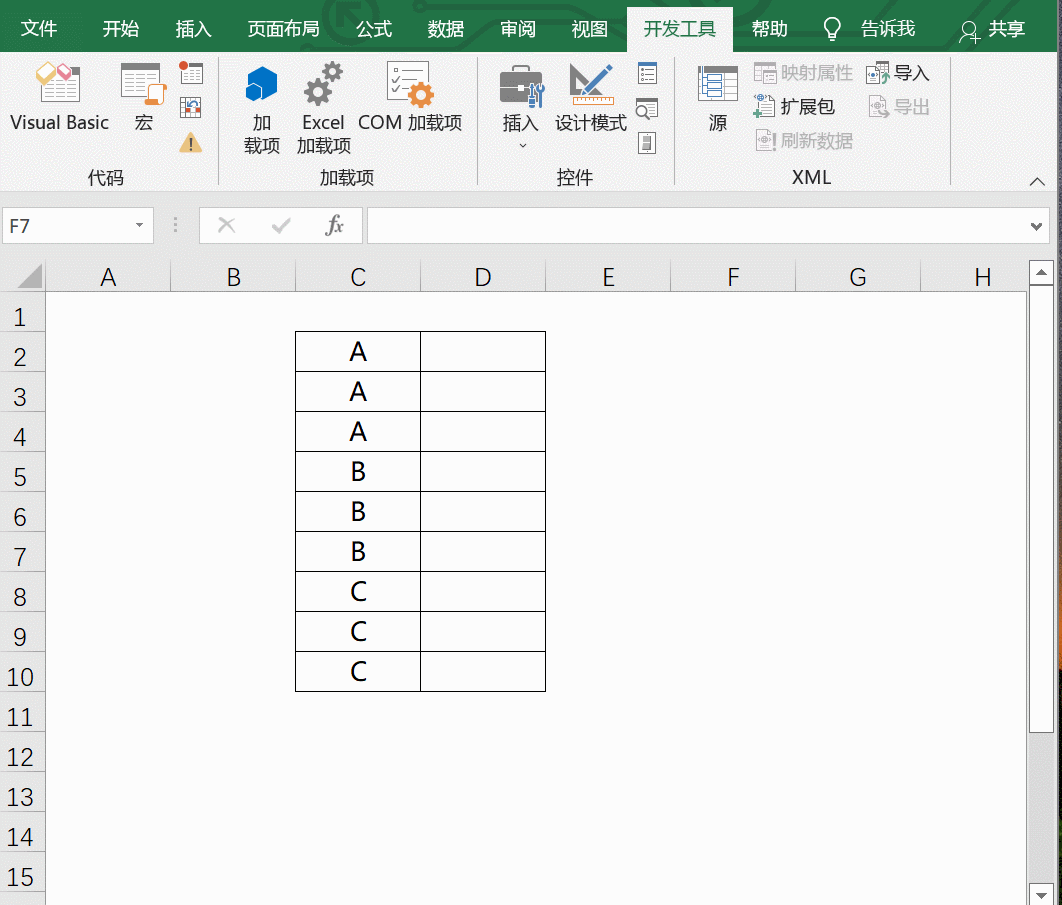
Task: Click the vertical scrollbar up arrow
Action: click(x=1041, y=272)
